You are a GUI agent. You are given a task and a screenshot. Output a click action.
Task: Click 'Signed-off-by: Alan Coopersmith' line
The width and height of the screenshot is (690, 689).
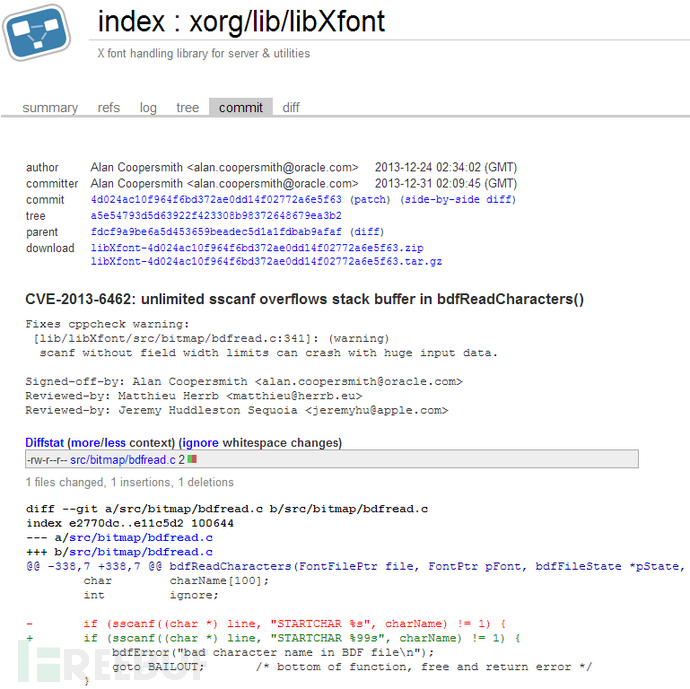click(244, 381)
